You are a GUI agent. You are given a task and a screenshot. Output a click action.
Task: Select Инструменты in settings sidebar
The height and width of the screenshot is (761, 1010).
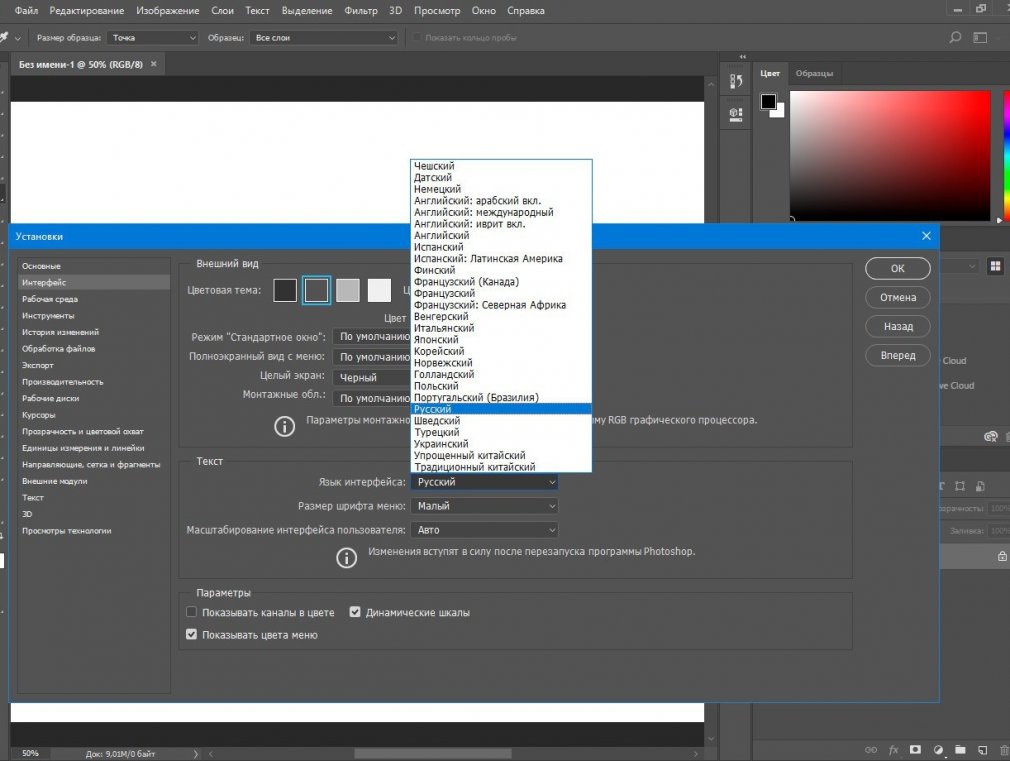point(94,315)
